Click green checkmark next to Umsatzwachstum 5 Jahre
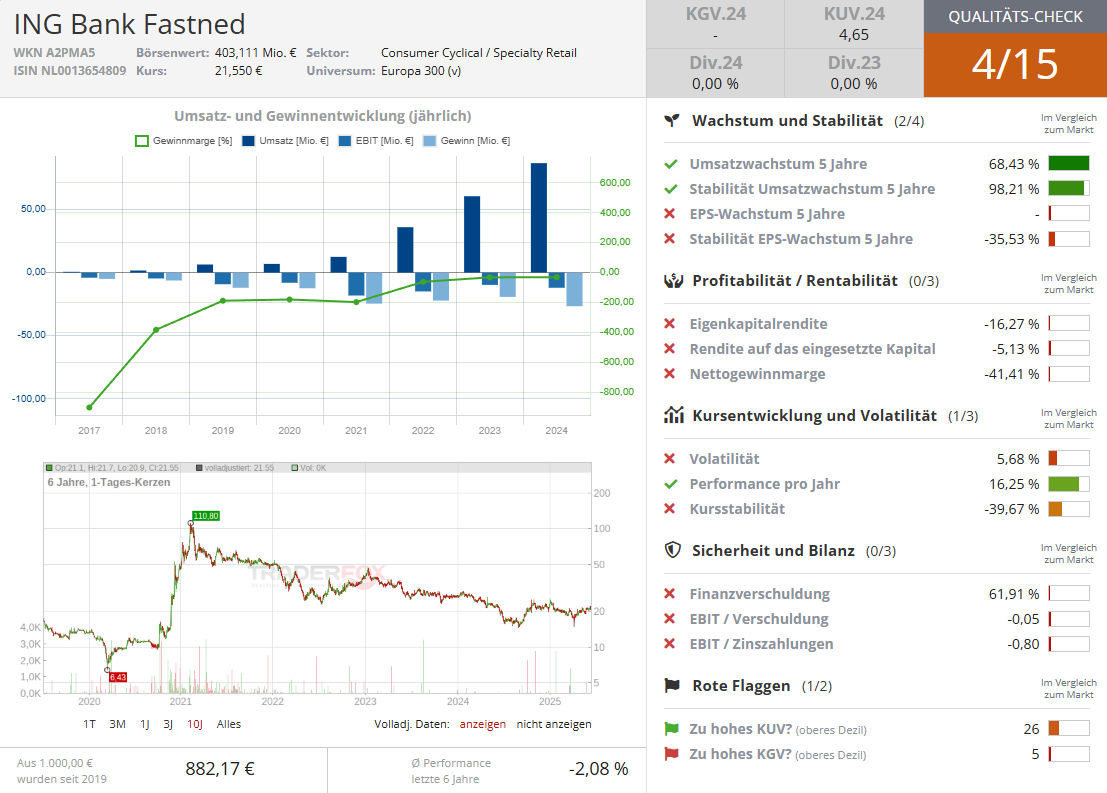 (671, 164)
